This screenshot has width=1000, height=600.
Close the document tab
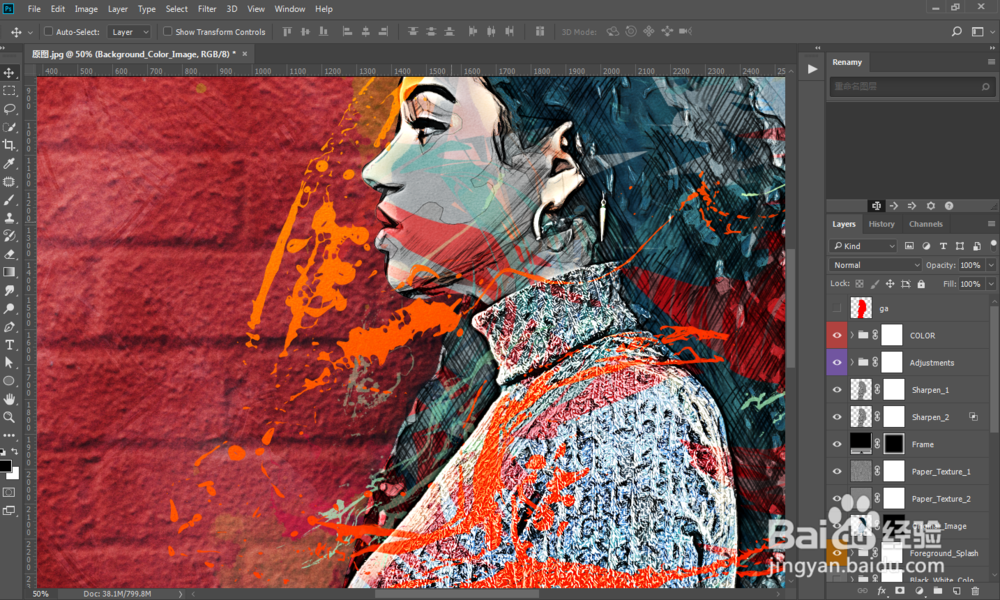[x=244, y=54]
